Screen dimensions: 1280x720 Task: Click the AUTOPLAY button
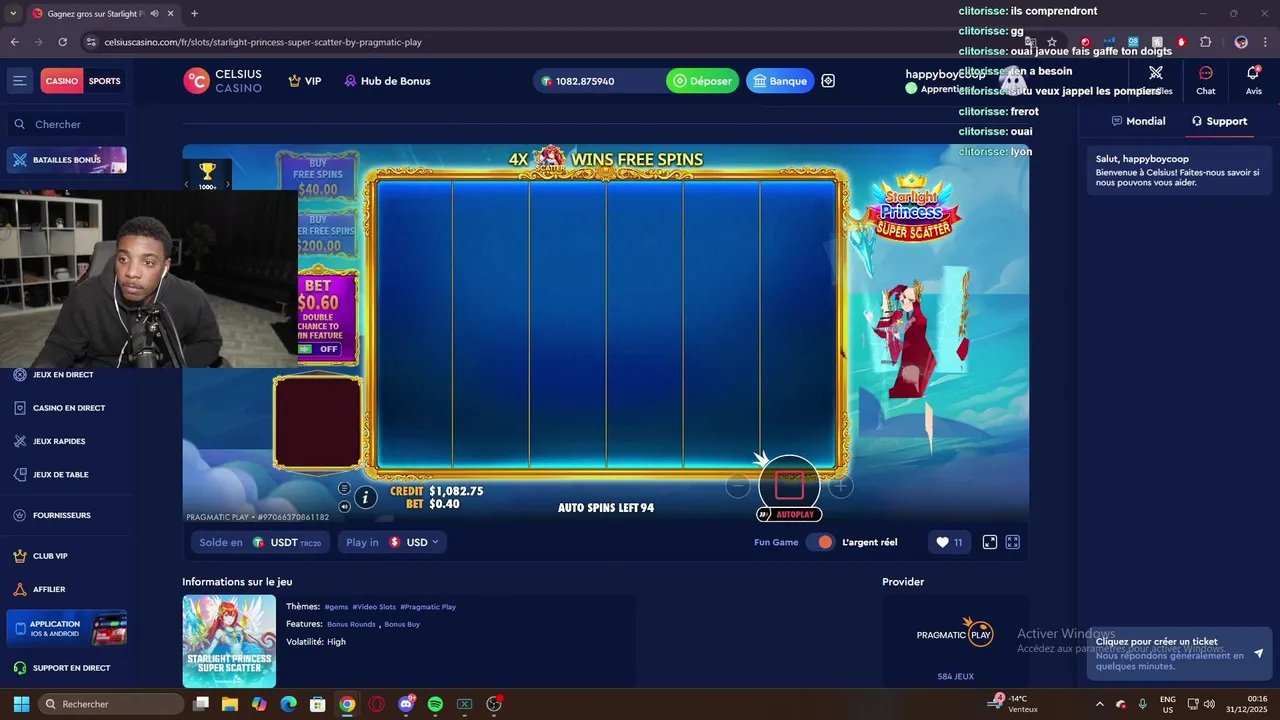[x=789, y=514]
